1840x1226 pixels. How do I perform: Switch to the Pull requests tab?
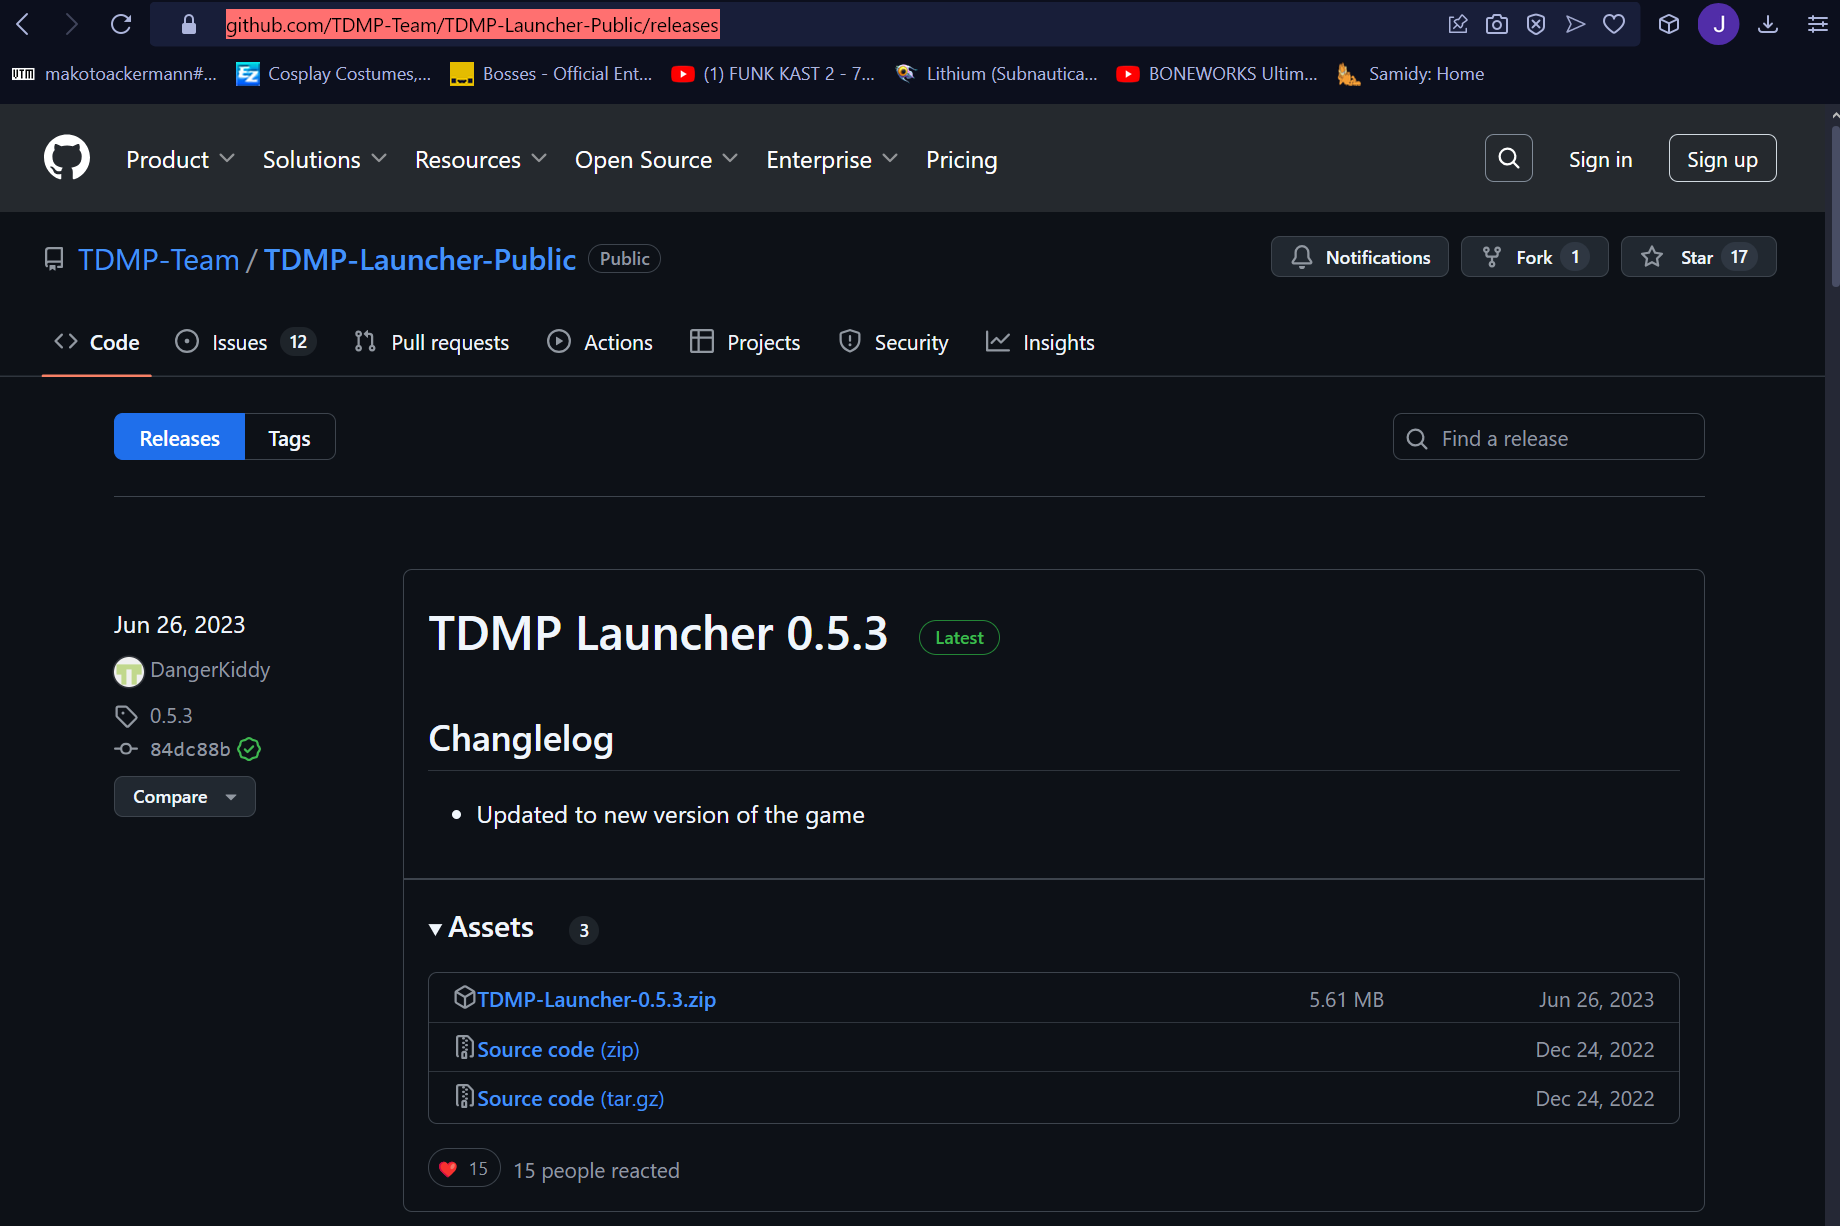point(432,342)
